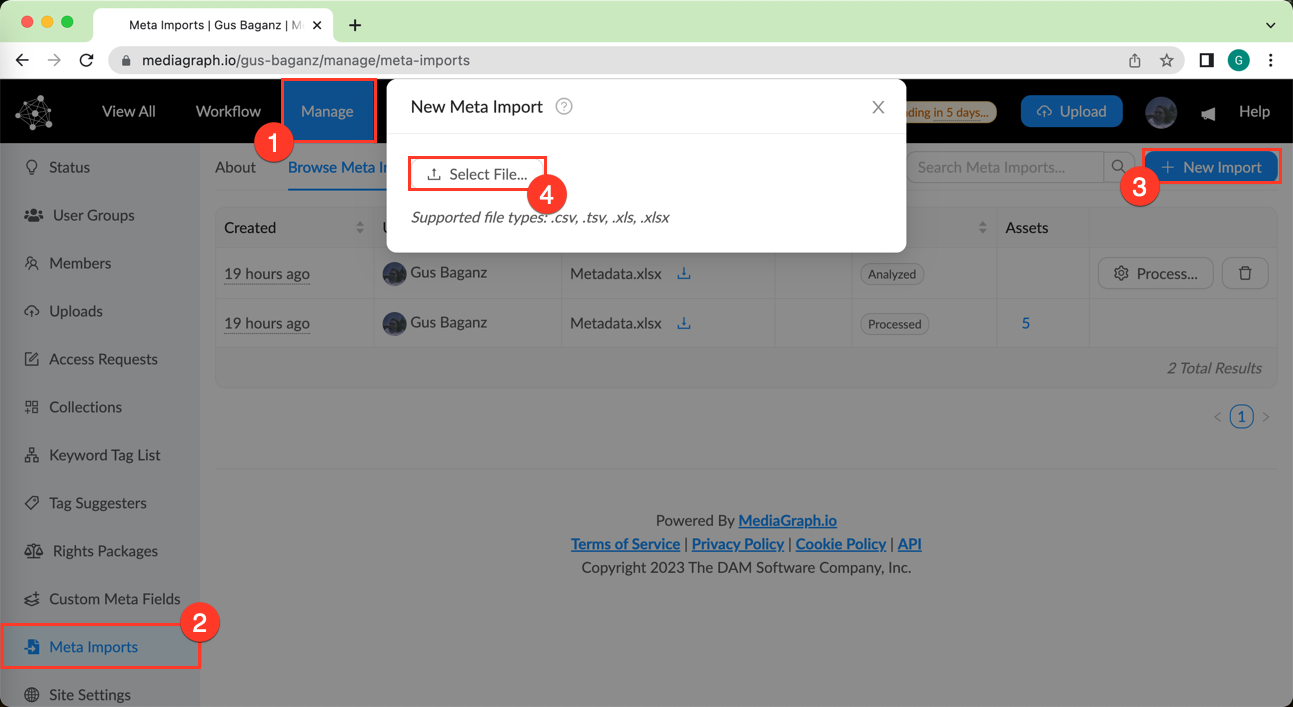
Task: Click the trash icon to delete the Analyzed import
Action: [1245, 273]
